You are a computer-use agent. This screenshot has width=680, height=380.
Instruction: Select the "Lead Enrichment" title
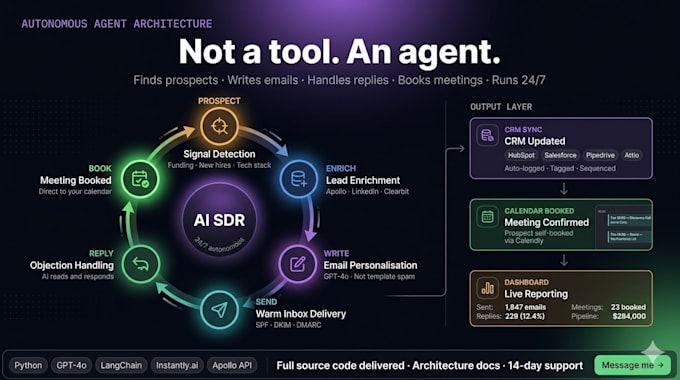pyautogui.click(x=363, y=180)
